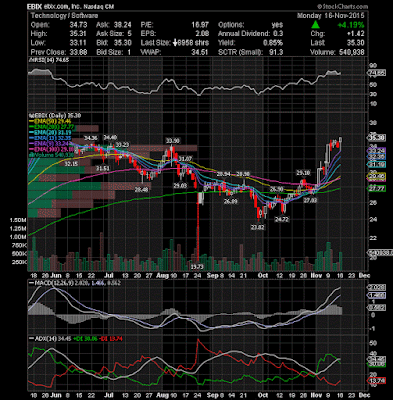
Task: Click the P/E value 16.97
Action: coord(200,25)
